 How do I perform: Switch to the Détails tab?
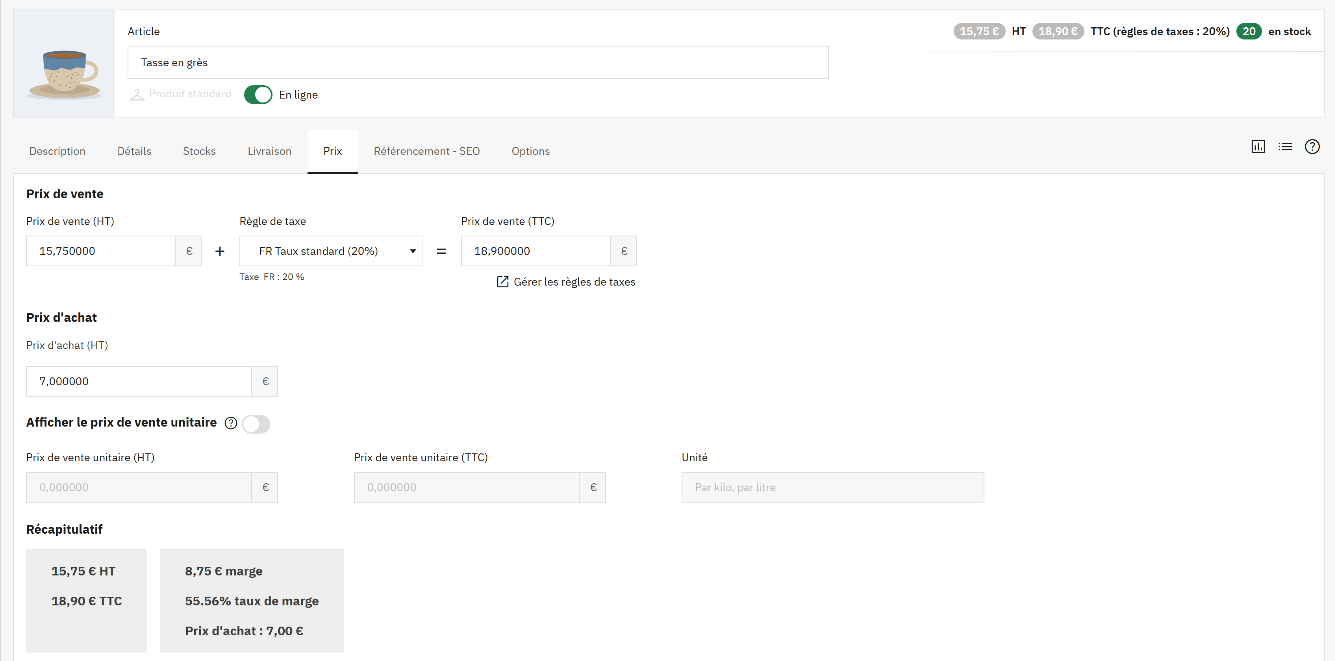point(134,151)
